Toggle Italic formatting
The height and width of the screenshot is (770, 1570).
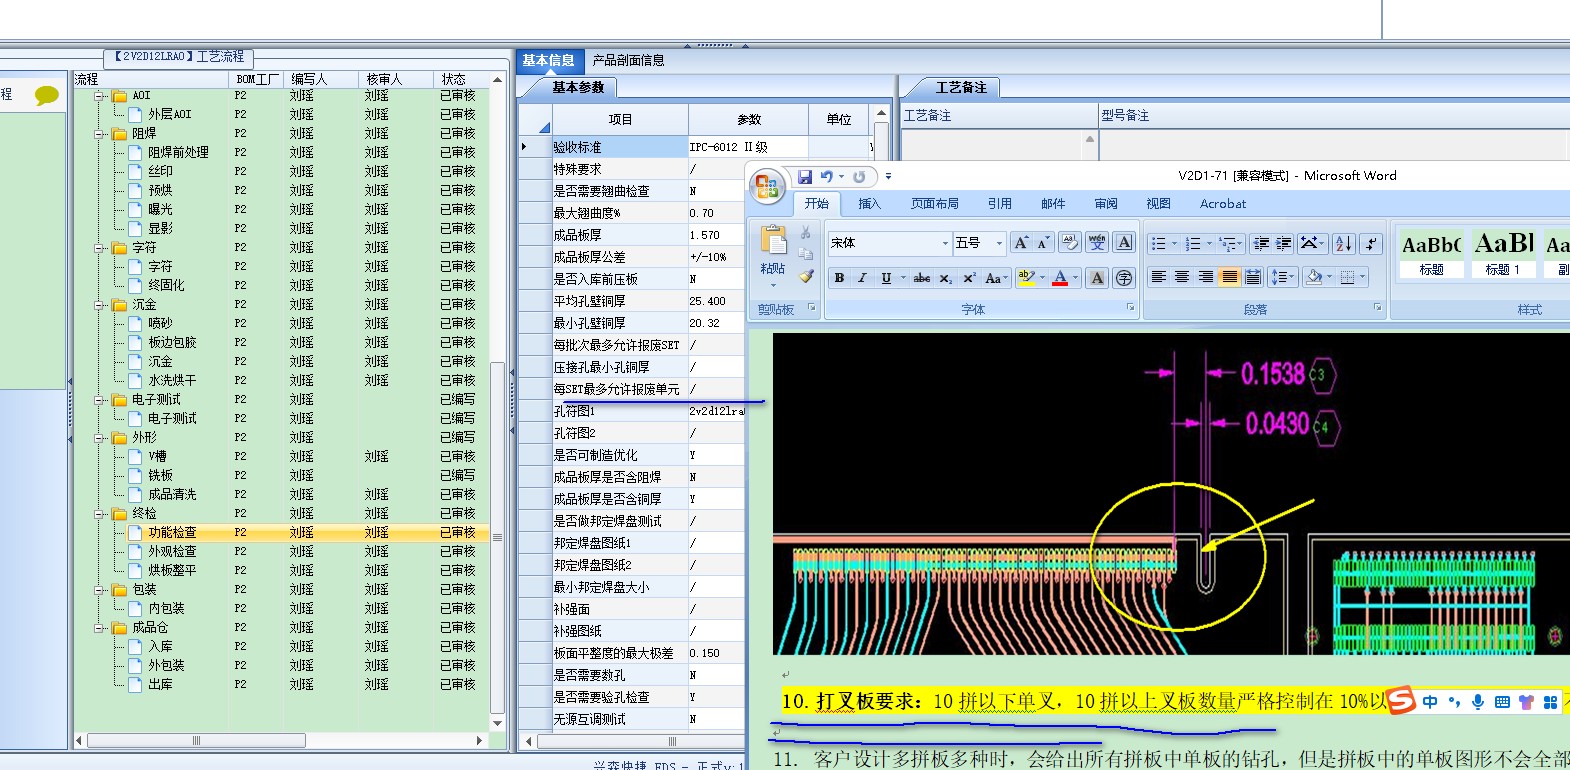click(862, 278)
